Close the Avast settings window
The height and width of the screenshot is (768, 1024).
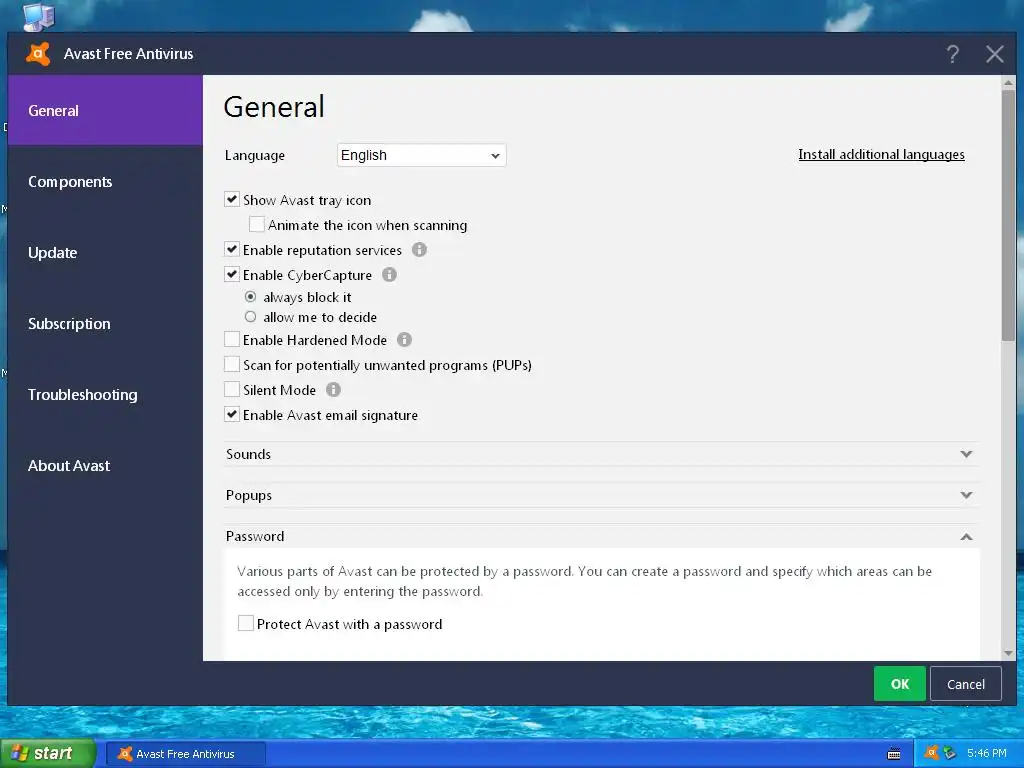[995, 54]
